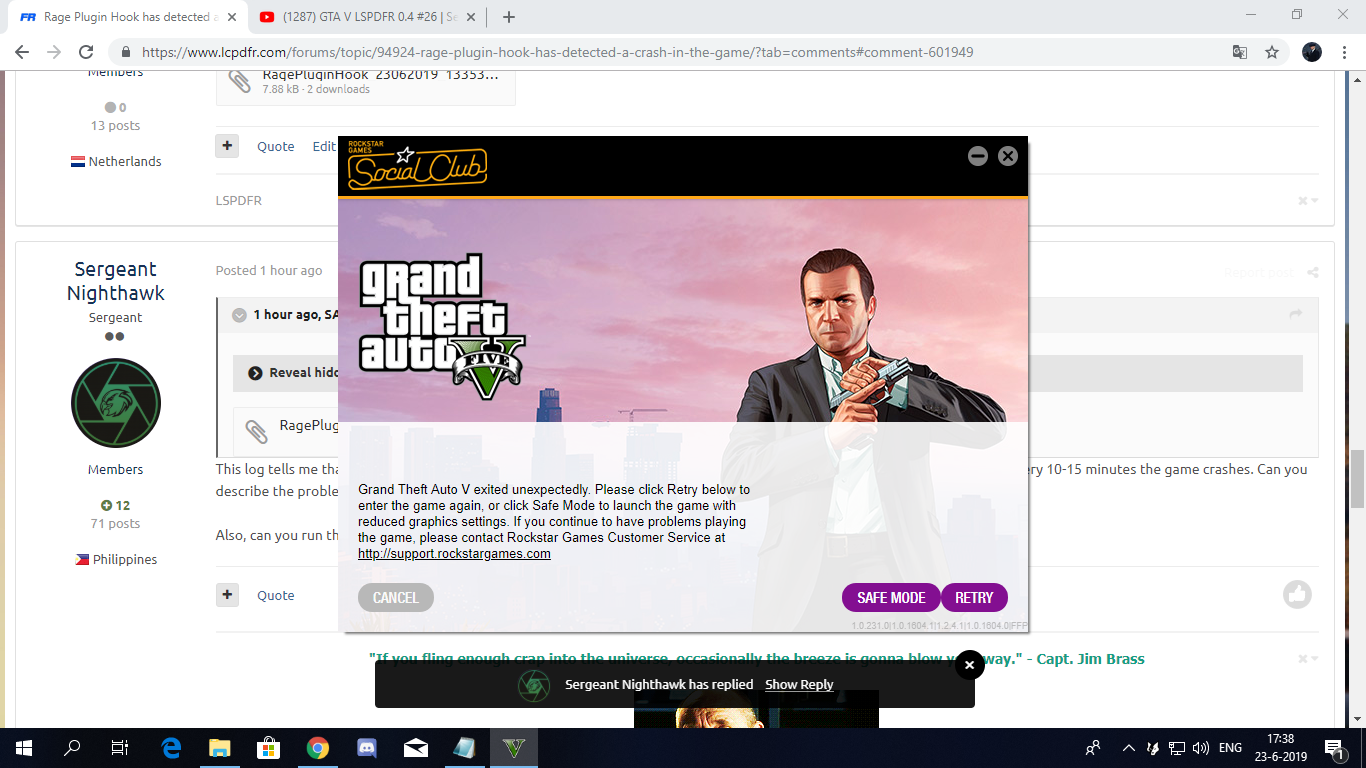
Task: Open the Google Translate page icon
Action: point(1240,52)
